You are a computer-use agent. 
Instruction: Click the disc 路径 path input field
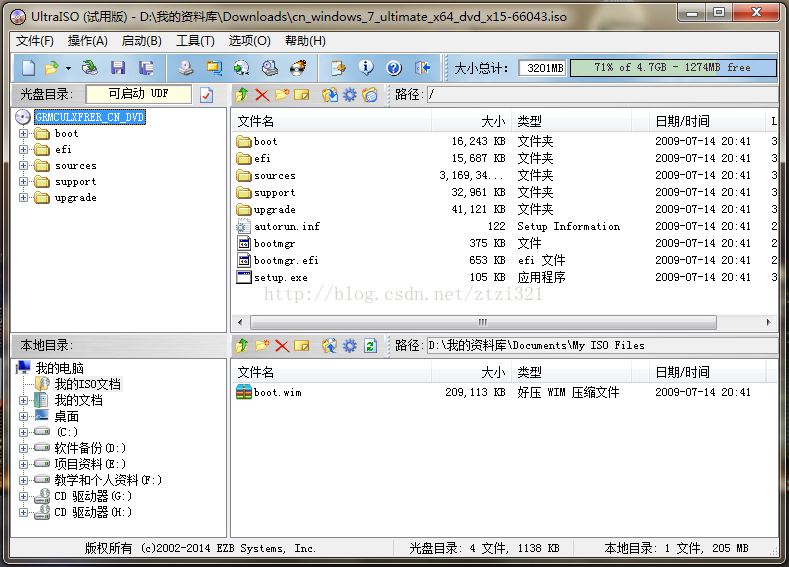[602, 95]
